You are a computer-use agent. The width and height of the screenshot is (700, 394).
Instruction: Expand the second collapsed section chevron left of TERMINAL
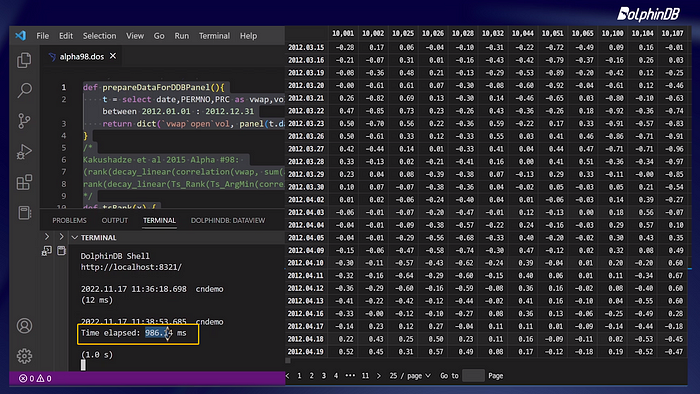click(61, 236)
